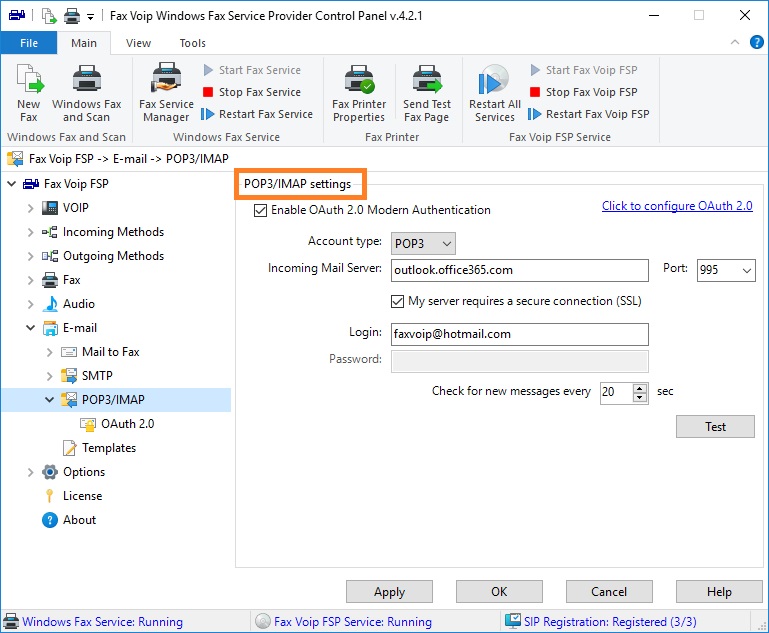
Task: Toggle Enable OAuth 2.0 Modern Authentication
Action: [x=260, y=210]
